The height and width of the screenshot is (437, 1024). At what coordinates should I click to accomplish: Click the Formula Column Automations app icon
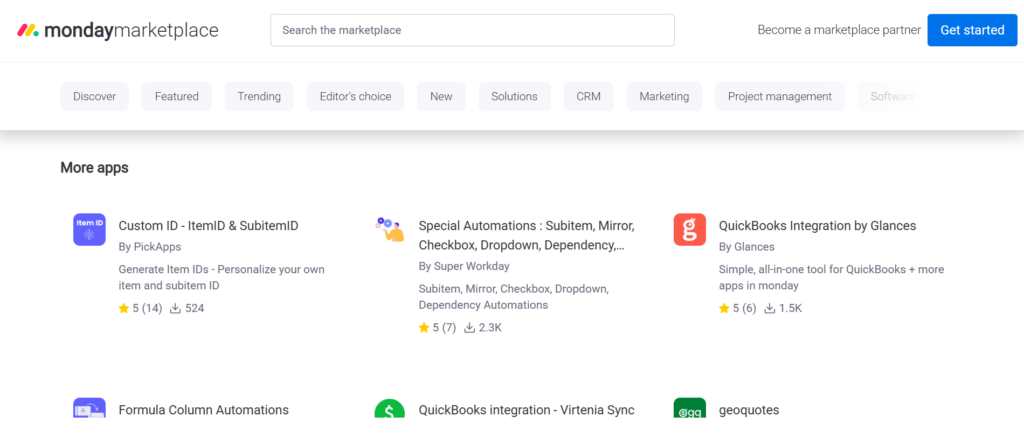(x=89, y=408)
